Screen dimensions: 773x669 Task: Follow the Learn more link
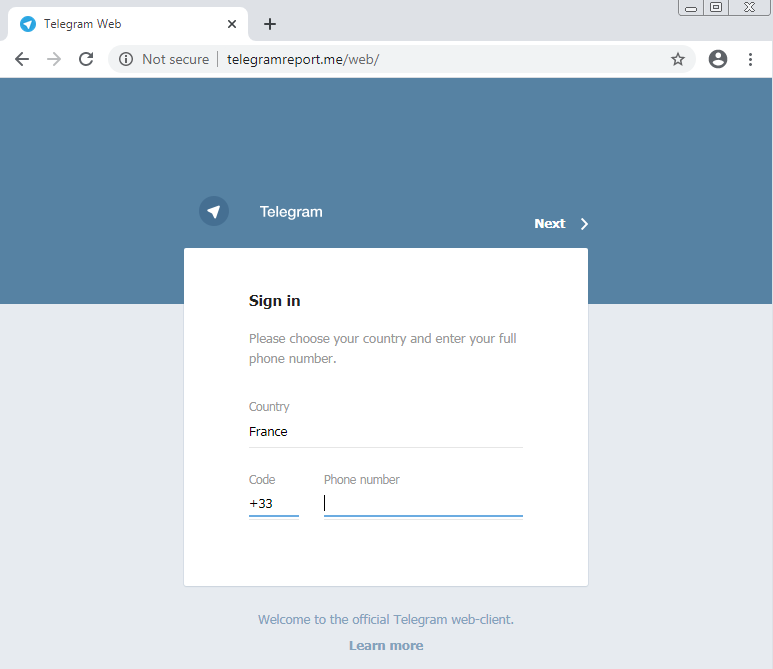point(386,646)
